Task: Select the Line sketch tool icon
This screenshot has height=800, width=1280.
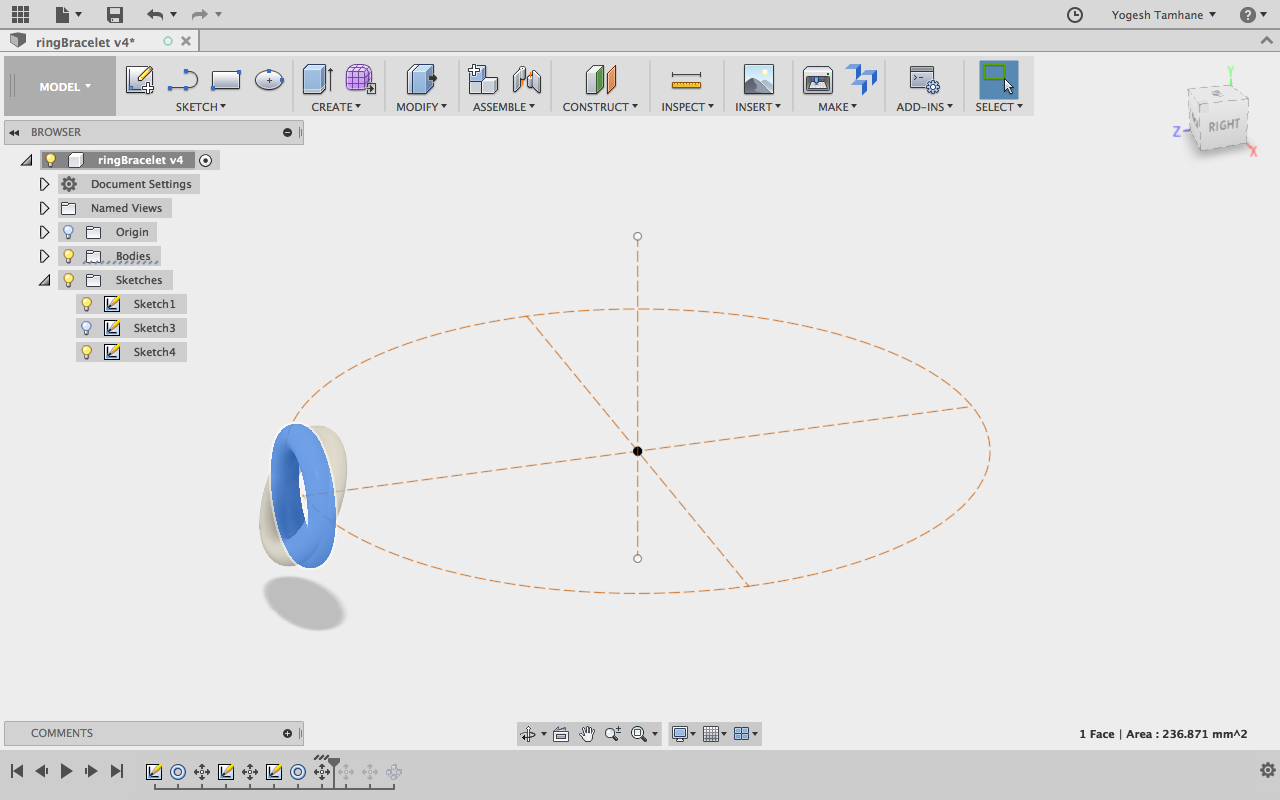Action: pyautogui.click(x=183, y=80)
